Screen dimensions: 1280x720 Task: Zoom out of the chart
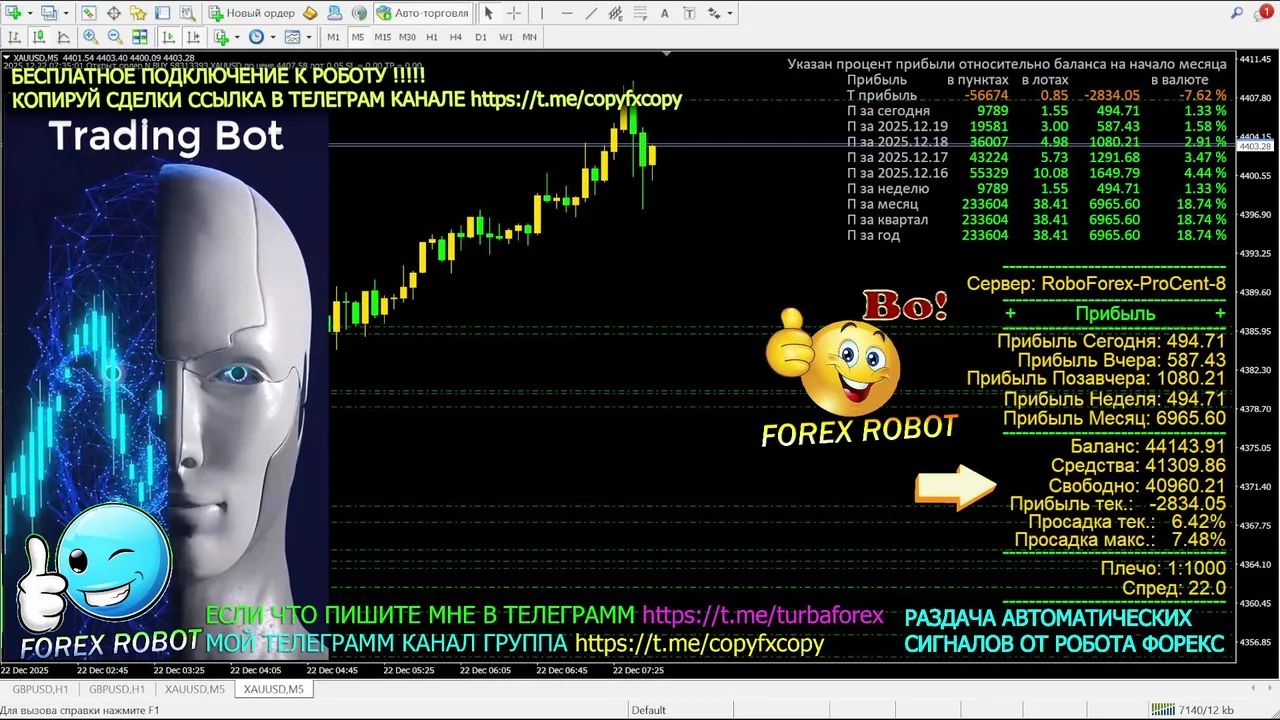pos(115,37)
